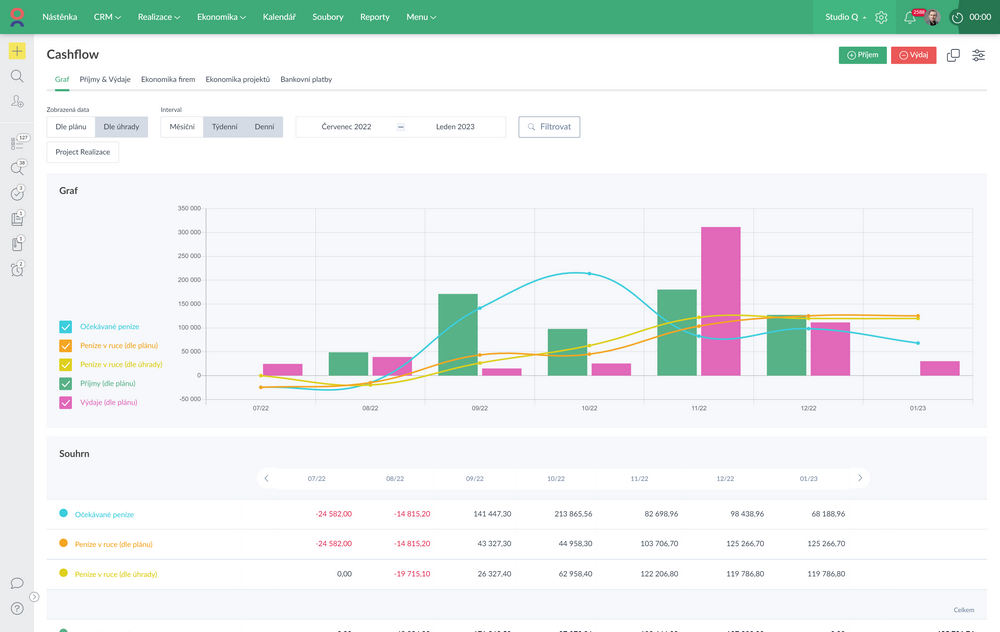Viewport: 1000px width, 632px height.
Task: Open the Studio Q account dropdown
Action: 845,17
